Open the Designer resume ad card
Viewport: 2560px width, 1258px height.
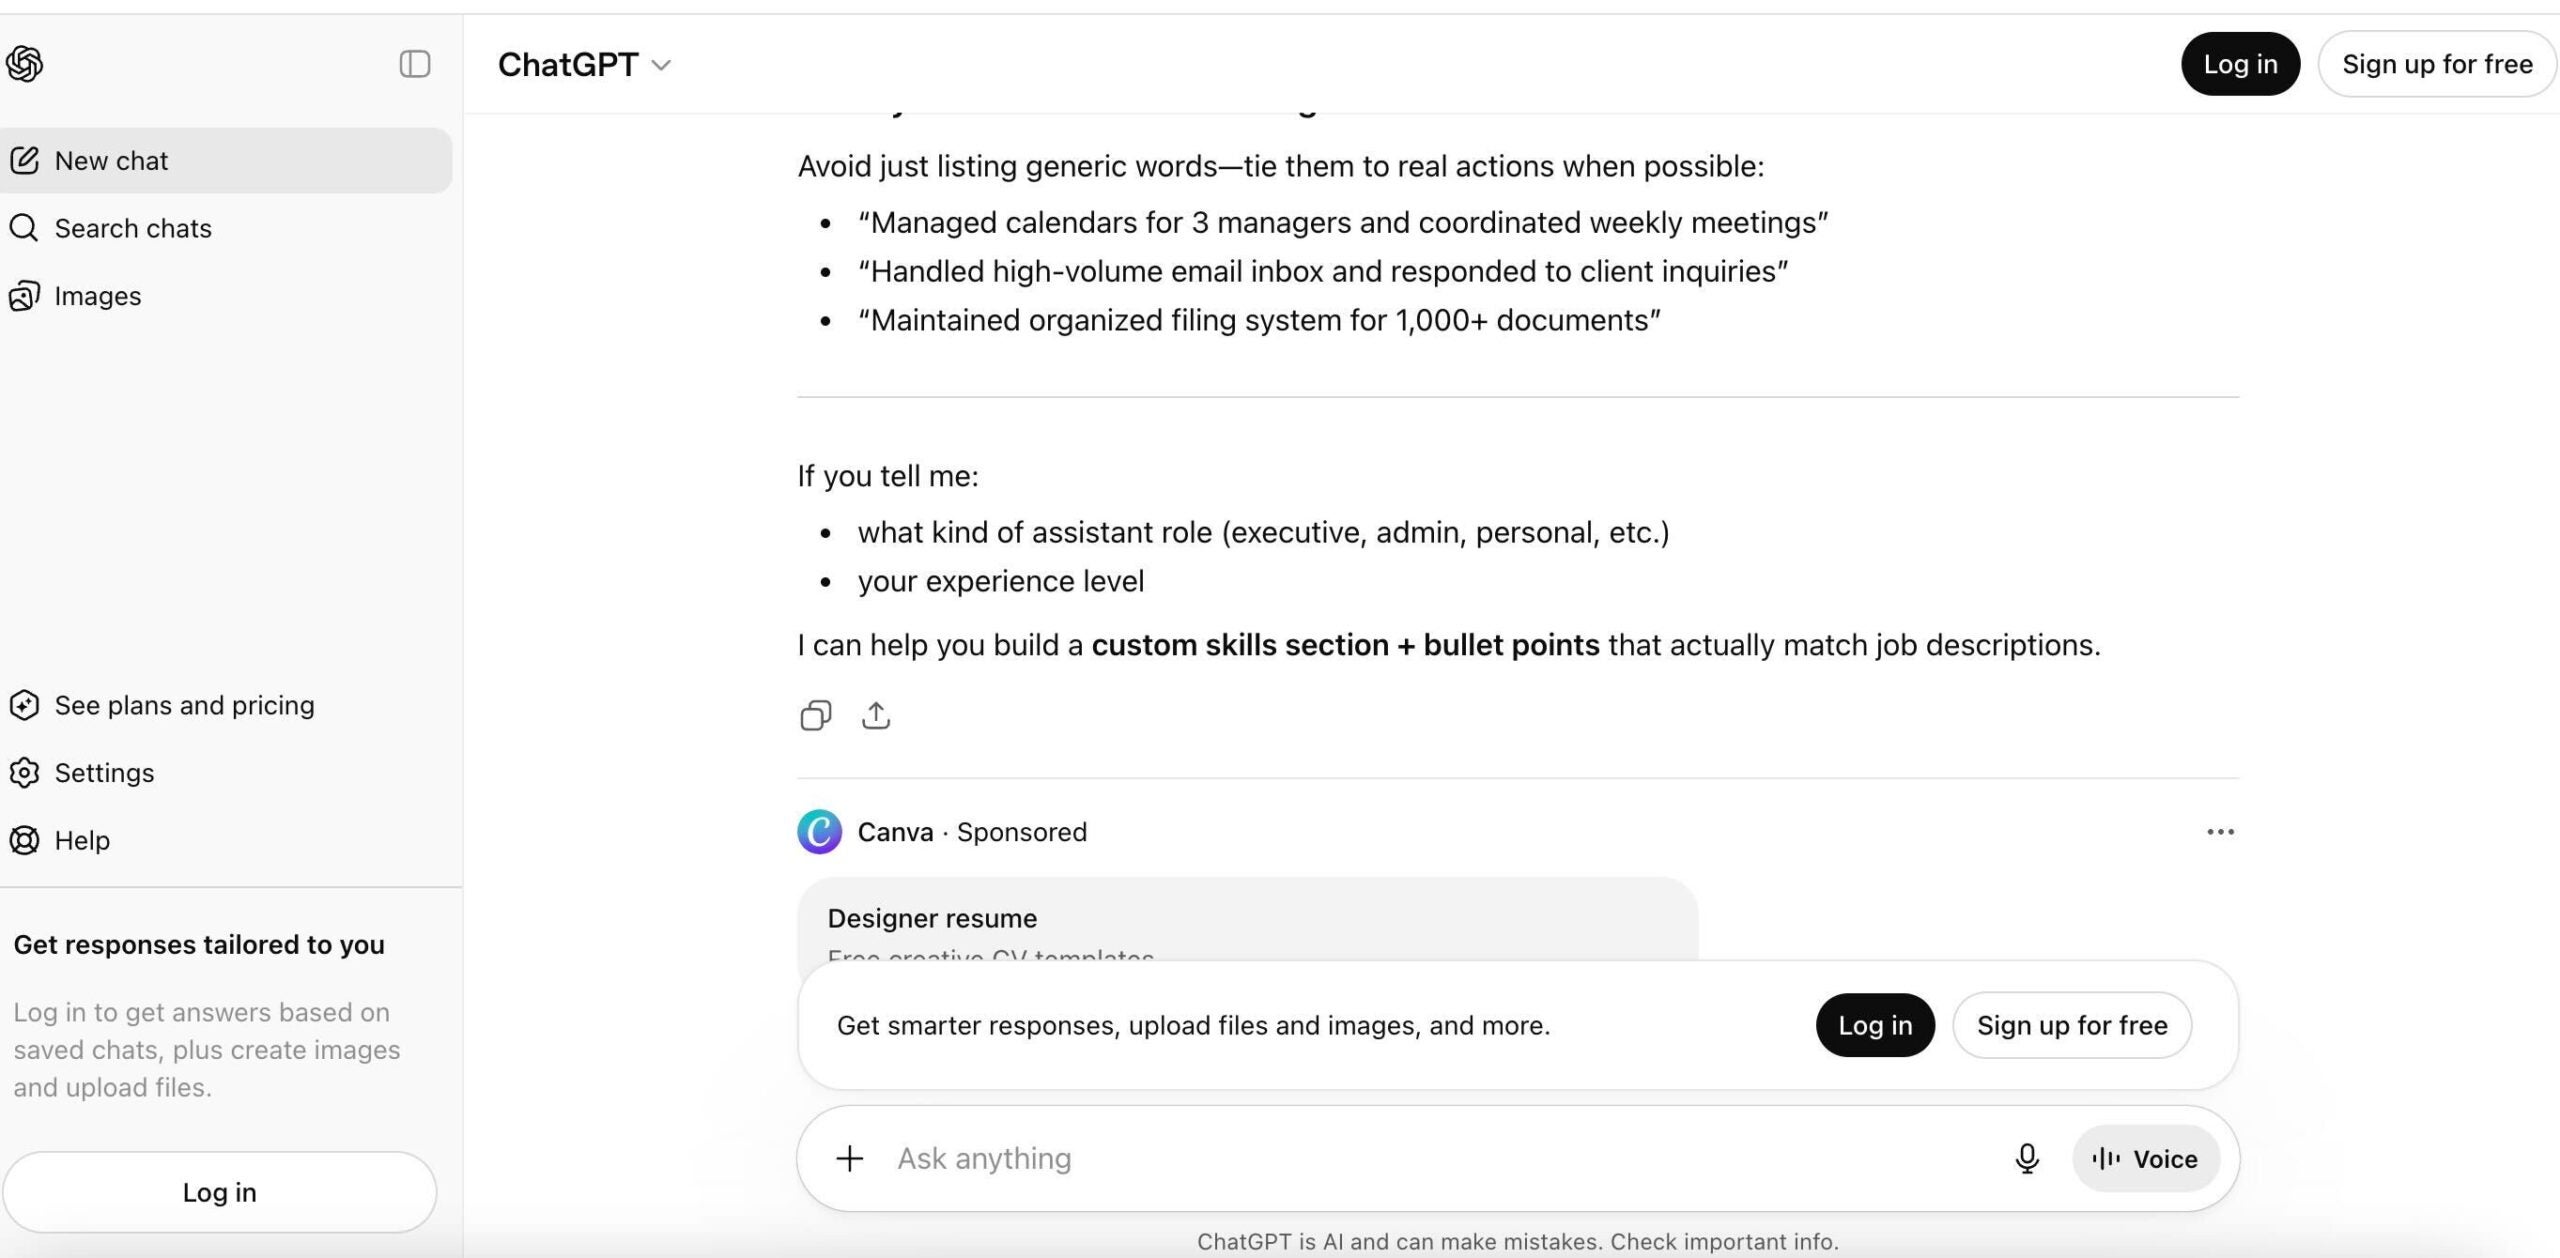[1246, 920]
